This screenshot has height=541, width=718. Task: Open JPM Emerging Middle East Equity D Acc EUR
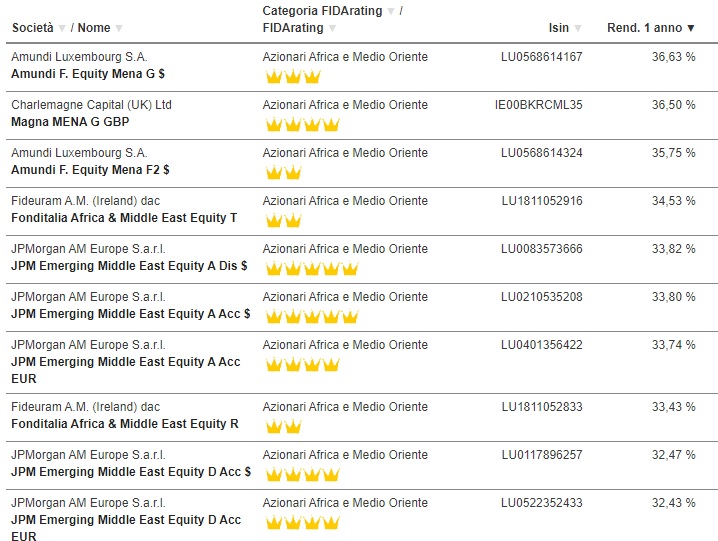[x=126, y=528]
